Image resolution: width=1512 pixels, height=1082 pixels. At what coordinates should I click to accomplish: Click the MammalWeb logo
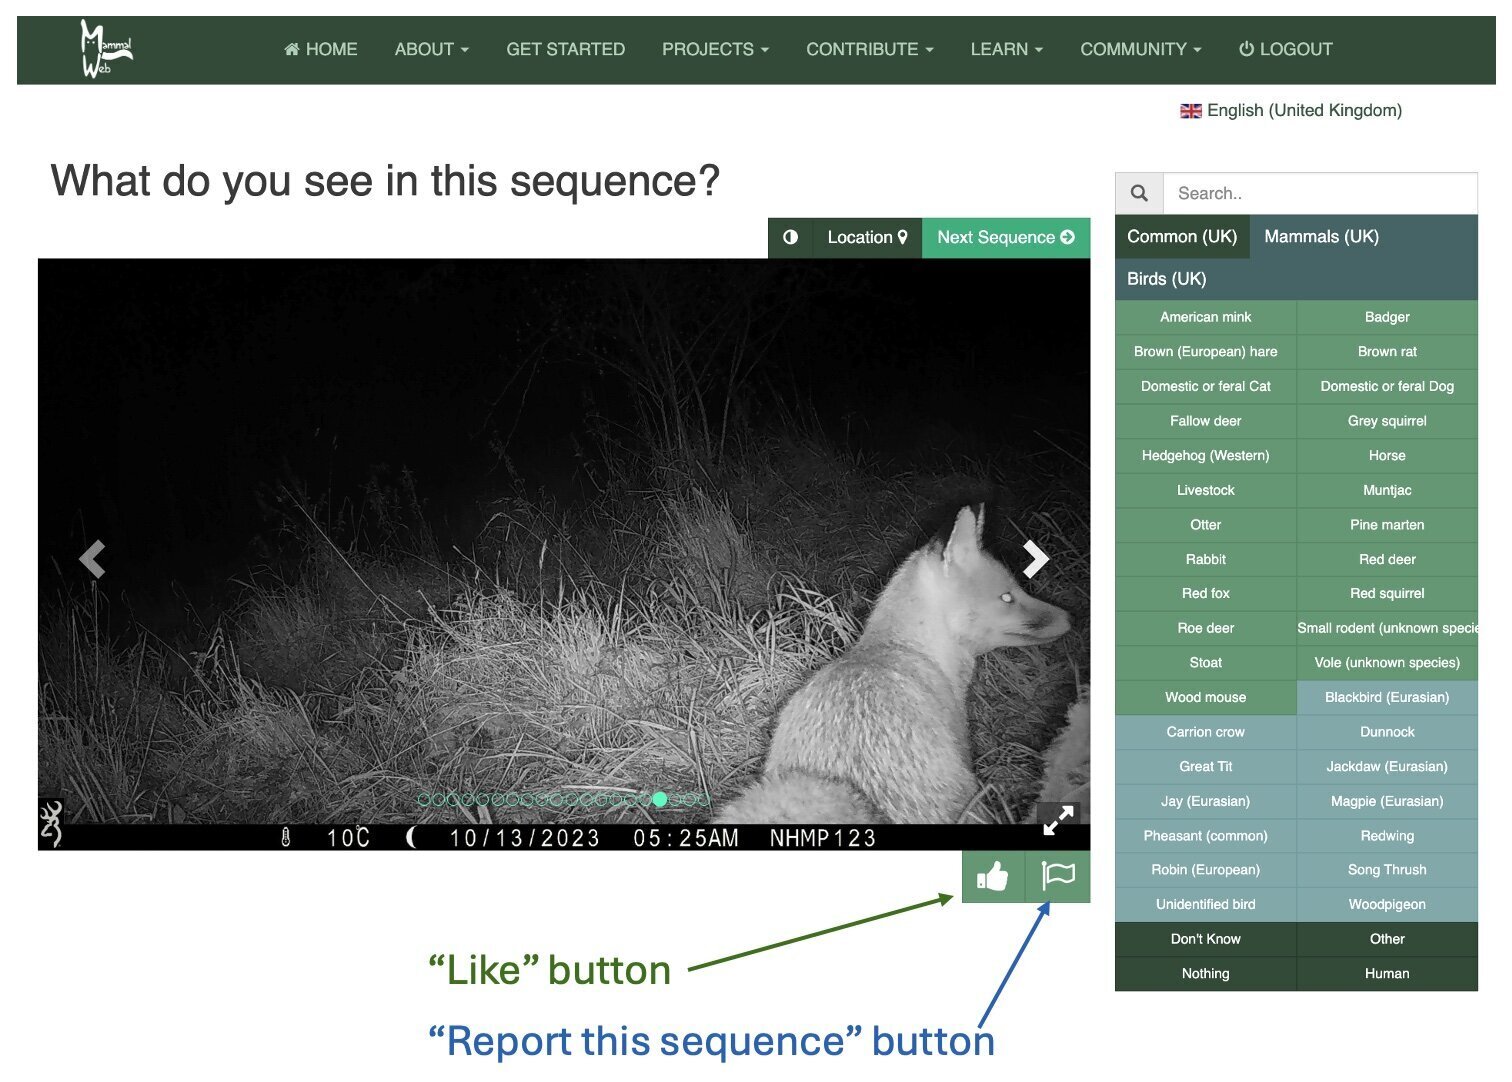pos(106,49)
